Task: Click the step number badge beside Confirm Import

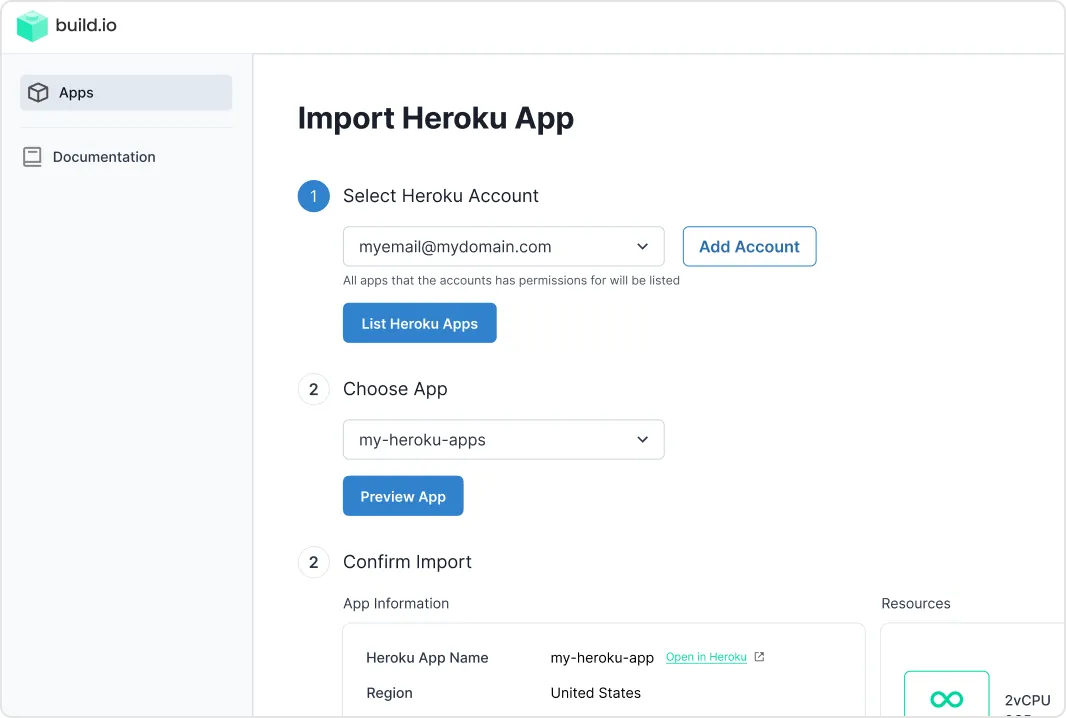Action: point(313,562)
